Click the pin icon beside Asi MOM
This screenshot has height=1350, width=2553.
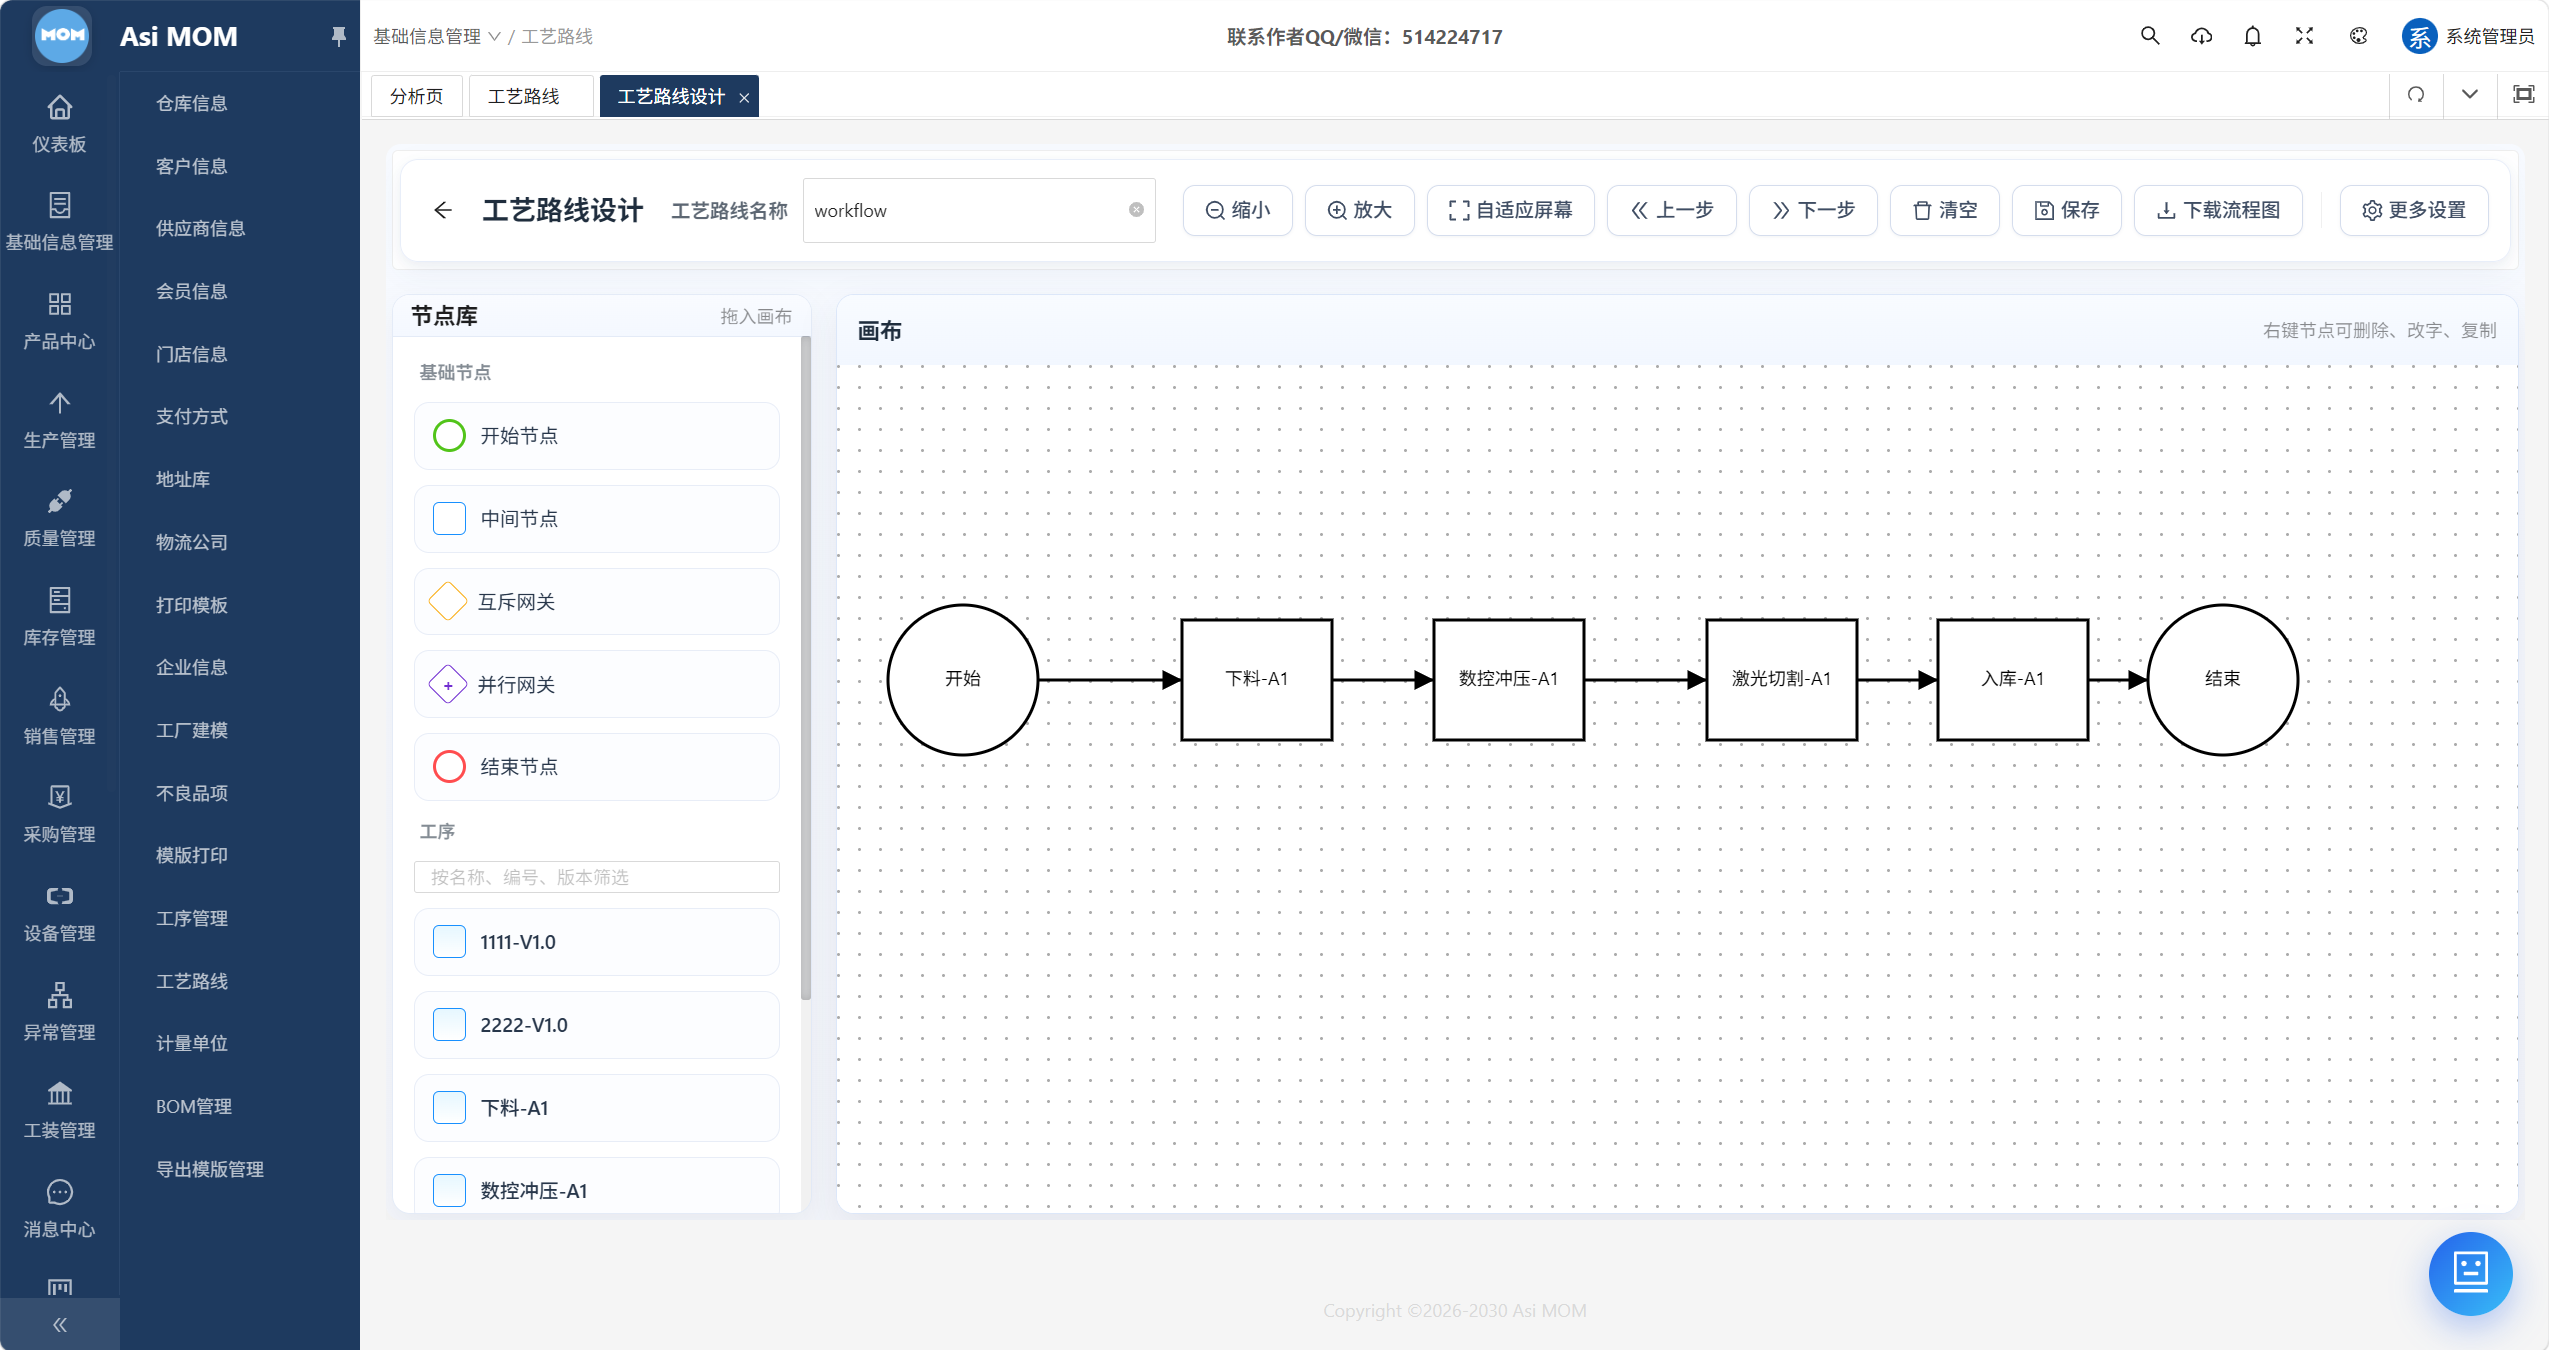(338, 37)
